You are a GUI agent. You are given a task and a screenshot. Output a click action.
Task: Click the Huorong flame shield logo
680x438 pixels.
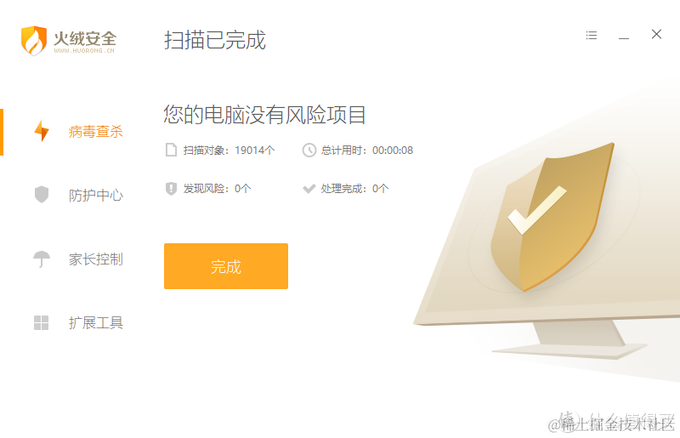(34, 40)
